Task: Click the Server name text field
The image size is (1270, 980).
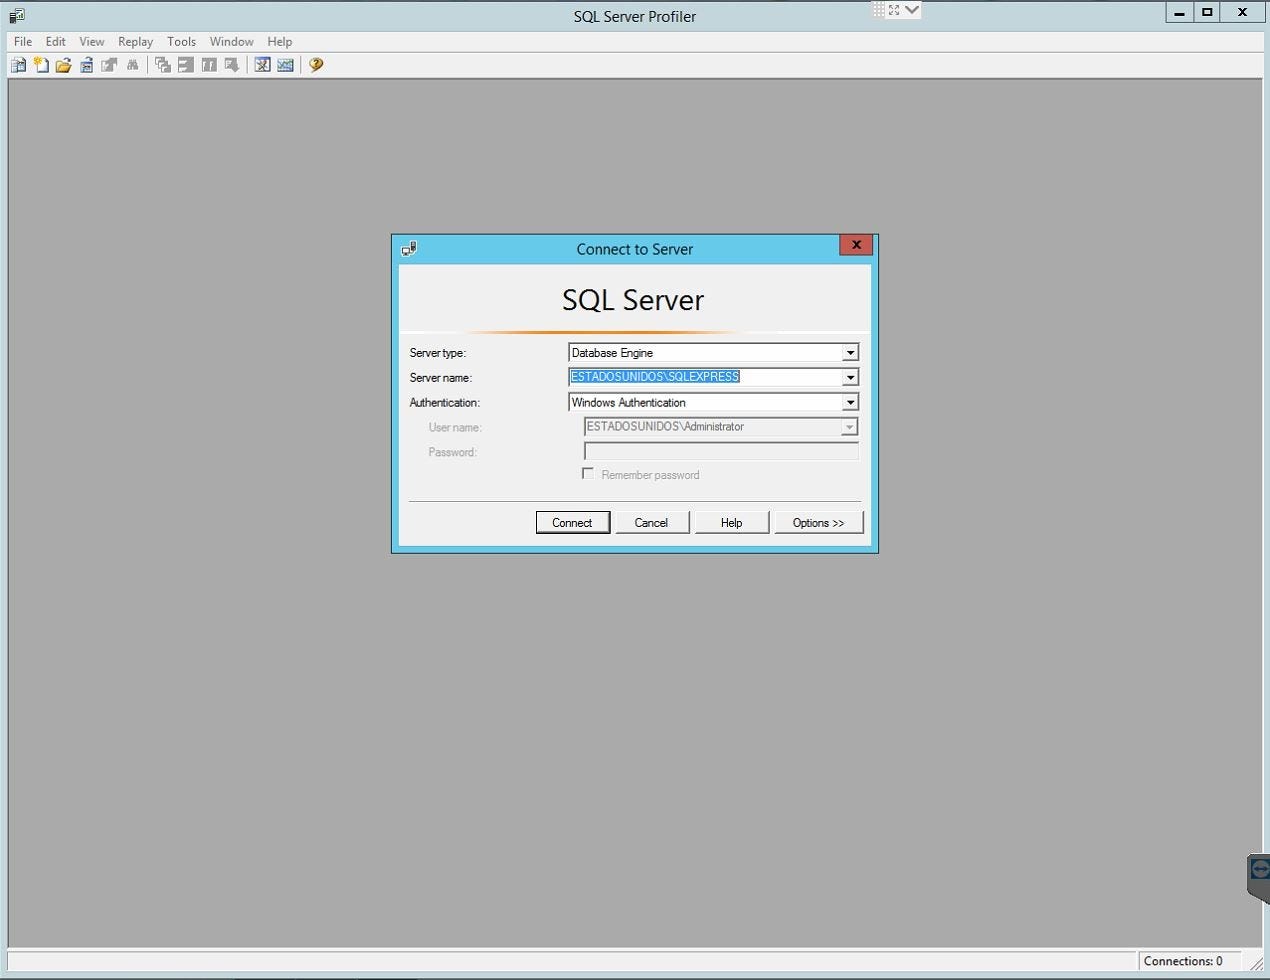Action: tap(705, 377)
